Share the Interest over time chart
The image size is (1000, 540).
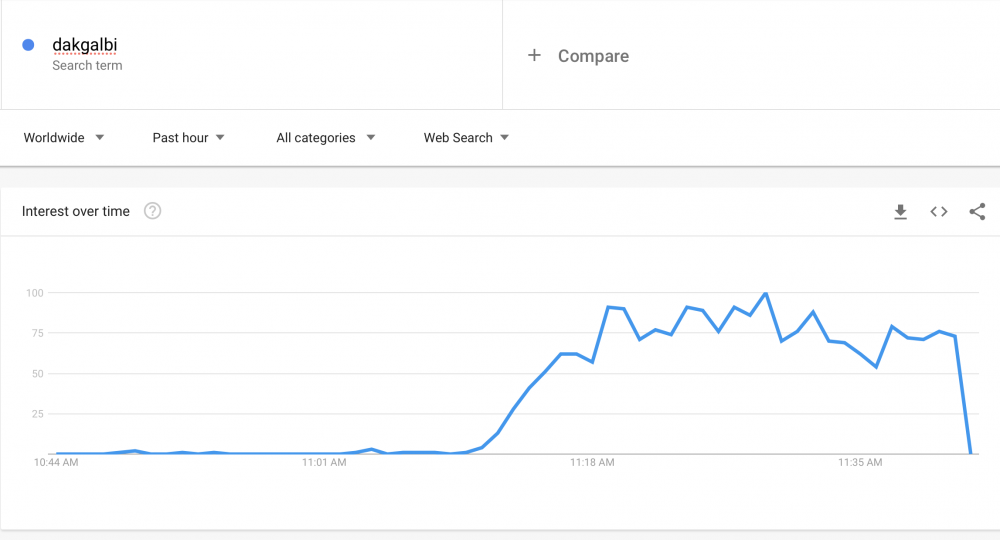977,212
